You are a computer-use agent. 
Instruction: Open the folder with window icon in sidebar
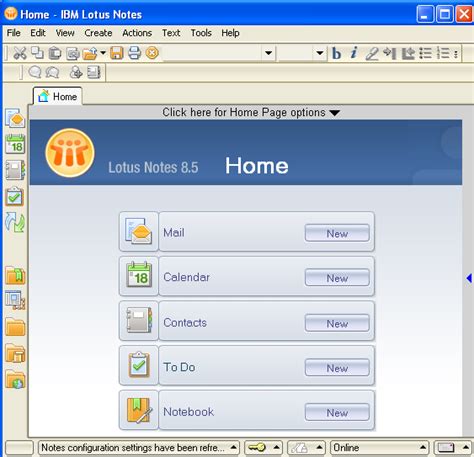click(x=15, y=353)
